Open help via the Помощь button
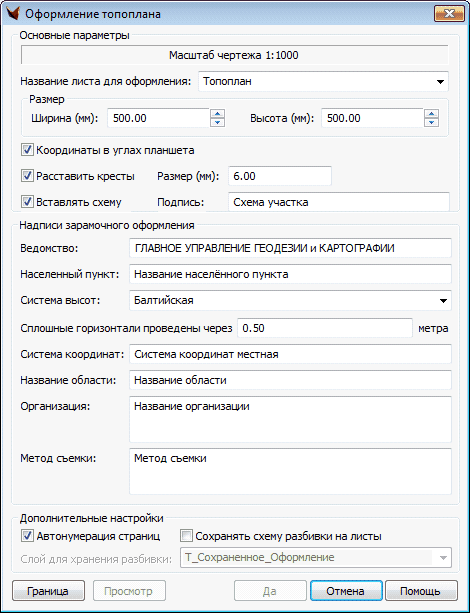Image resolution: width=470 pixels, height=613 pixels. 421,591
